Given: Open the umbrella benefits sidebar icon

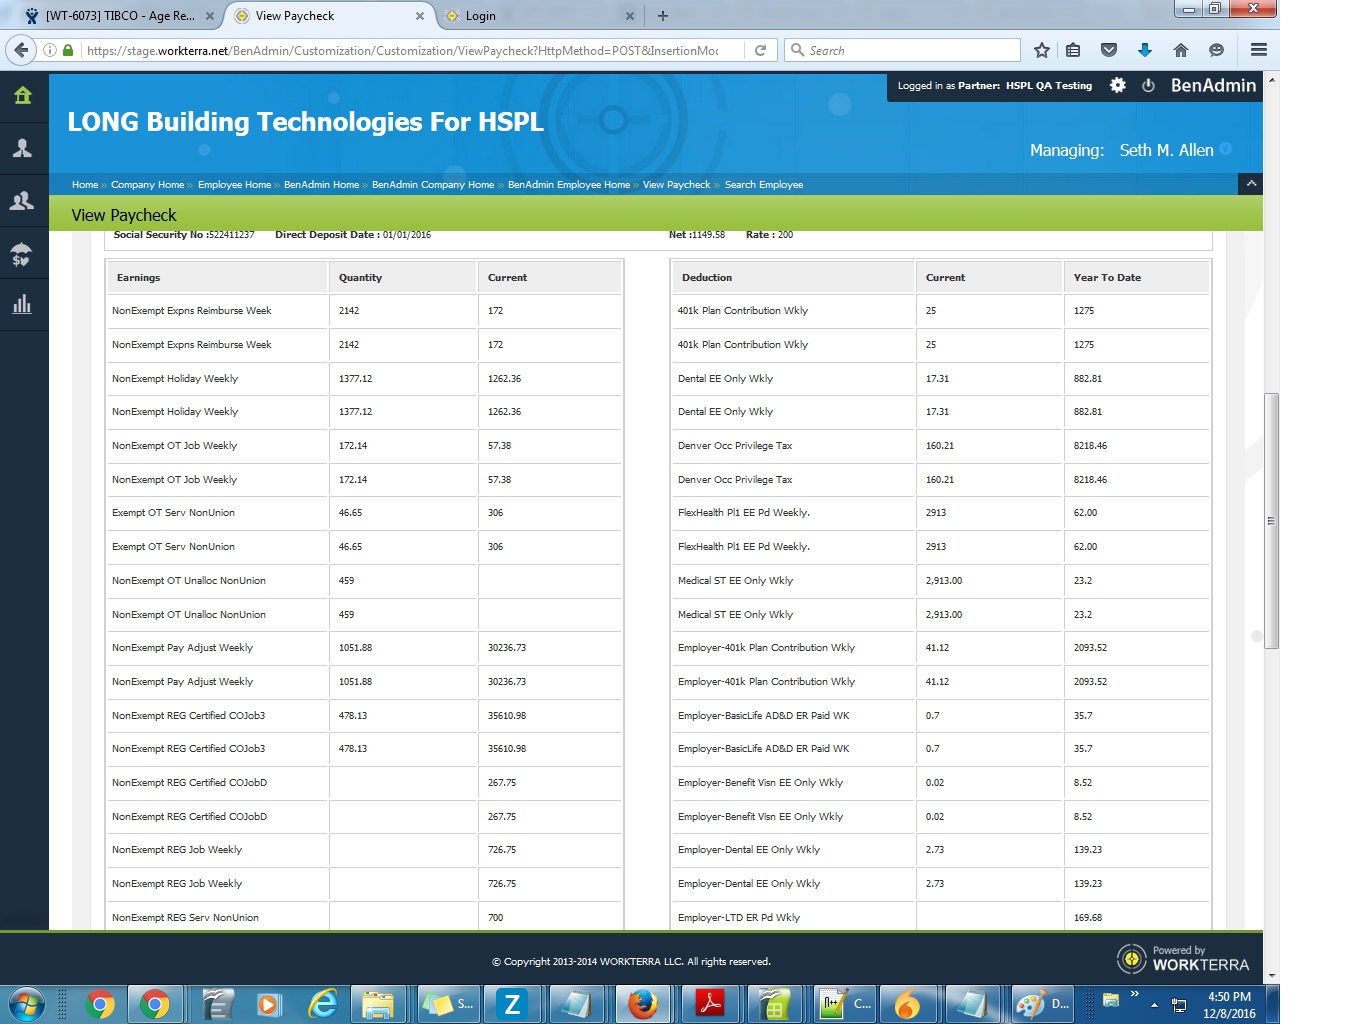Looking at the screenshot, I should (22, 254).
